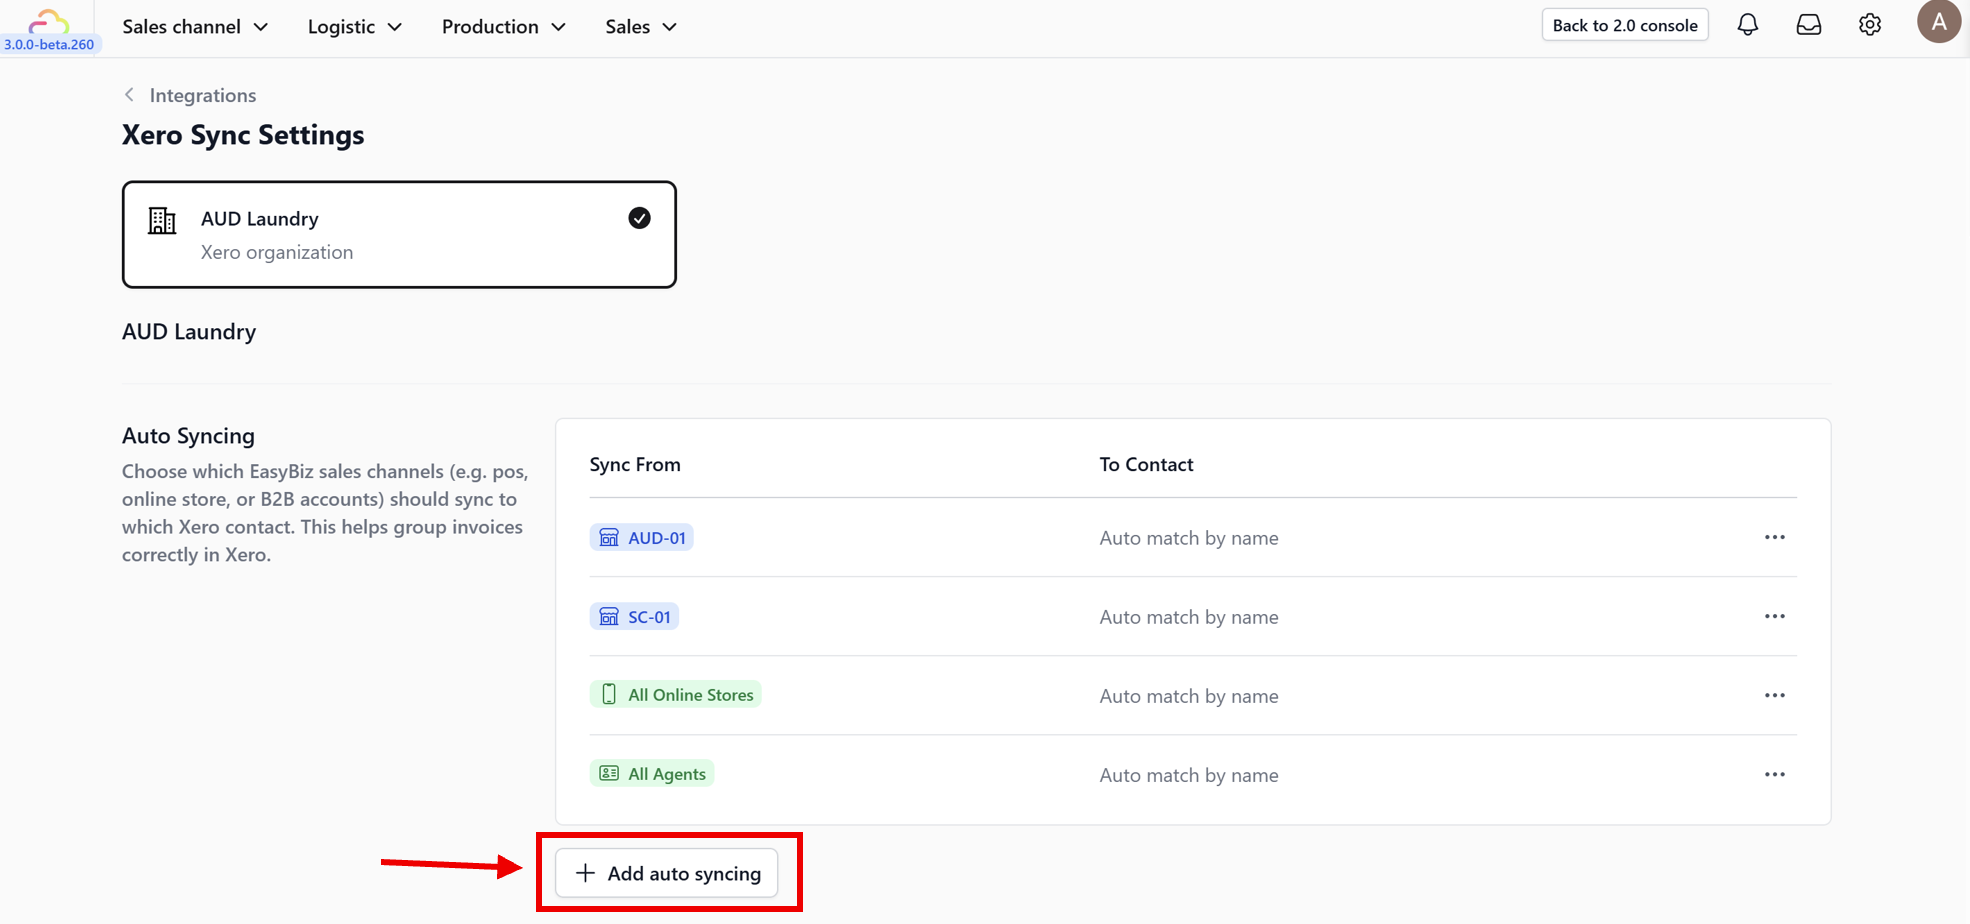Click the 3.0.0-beta.260 version badge
1970x924 pixels.
click(x=49, y=44)
